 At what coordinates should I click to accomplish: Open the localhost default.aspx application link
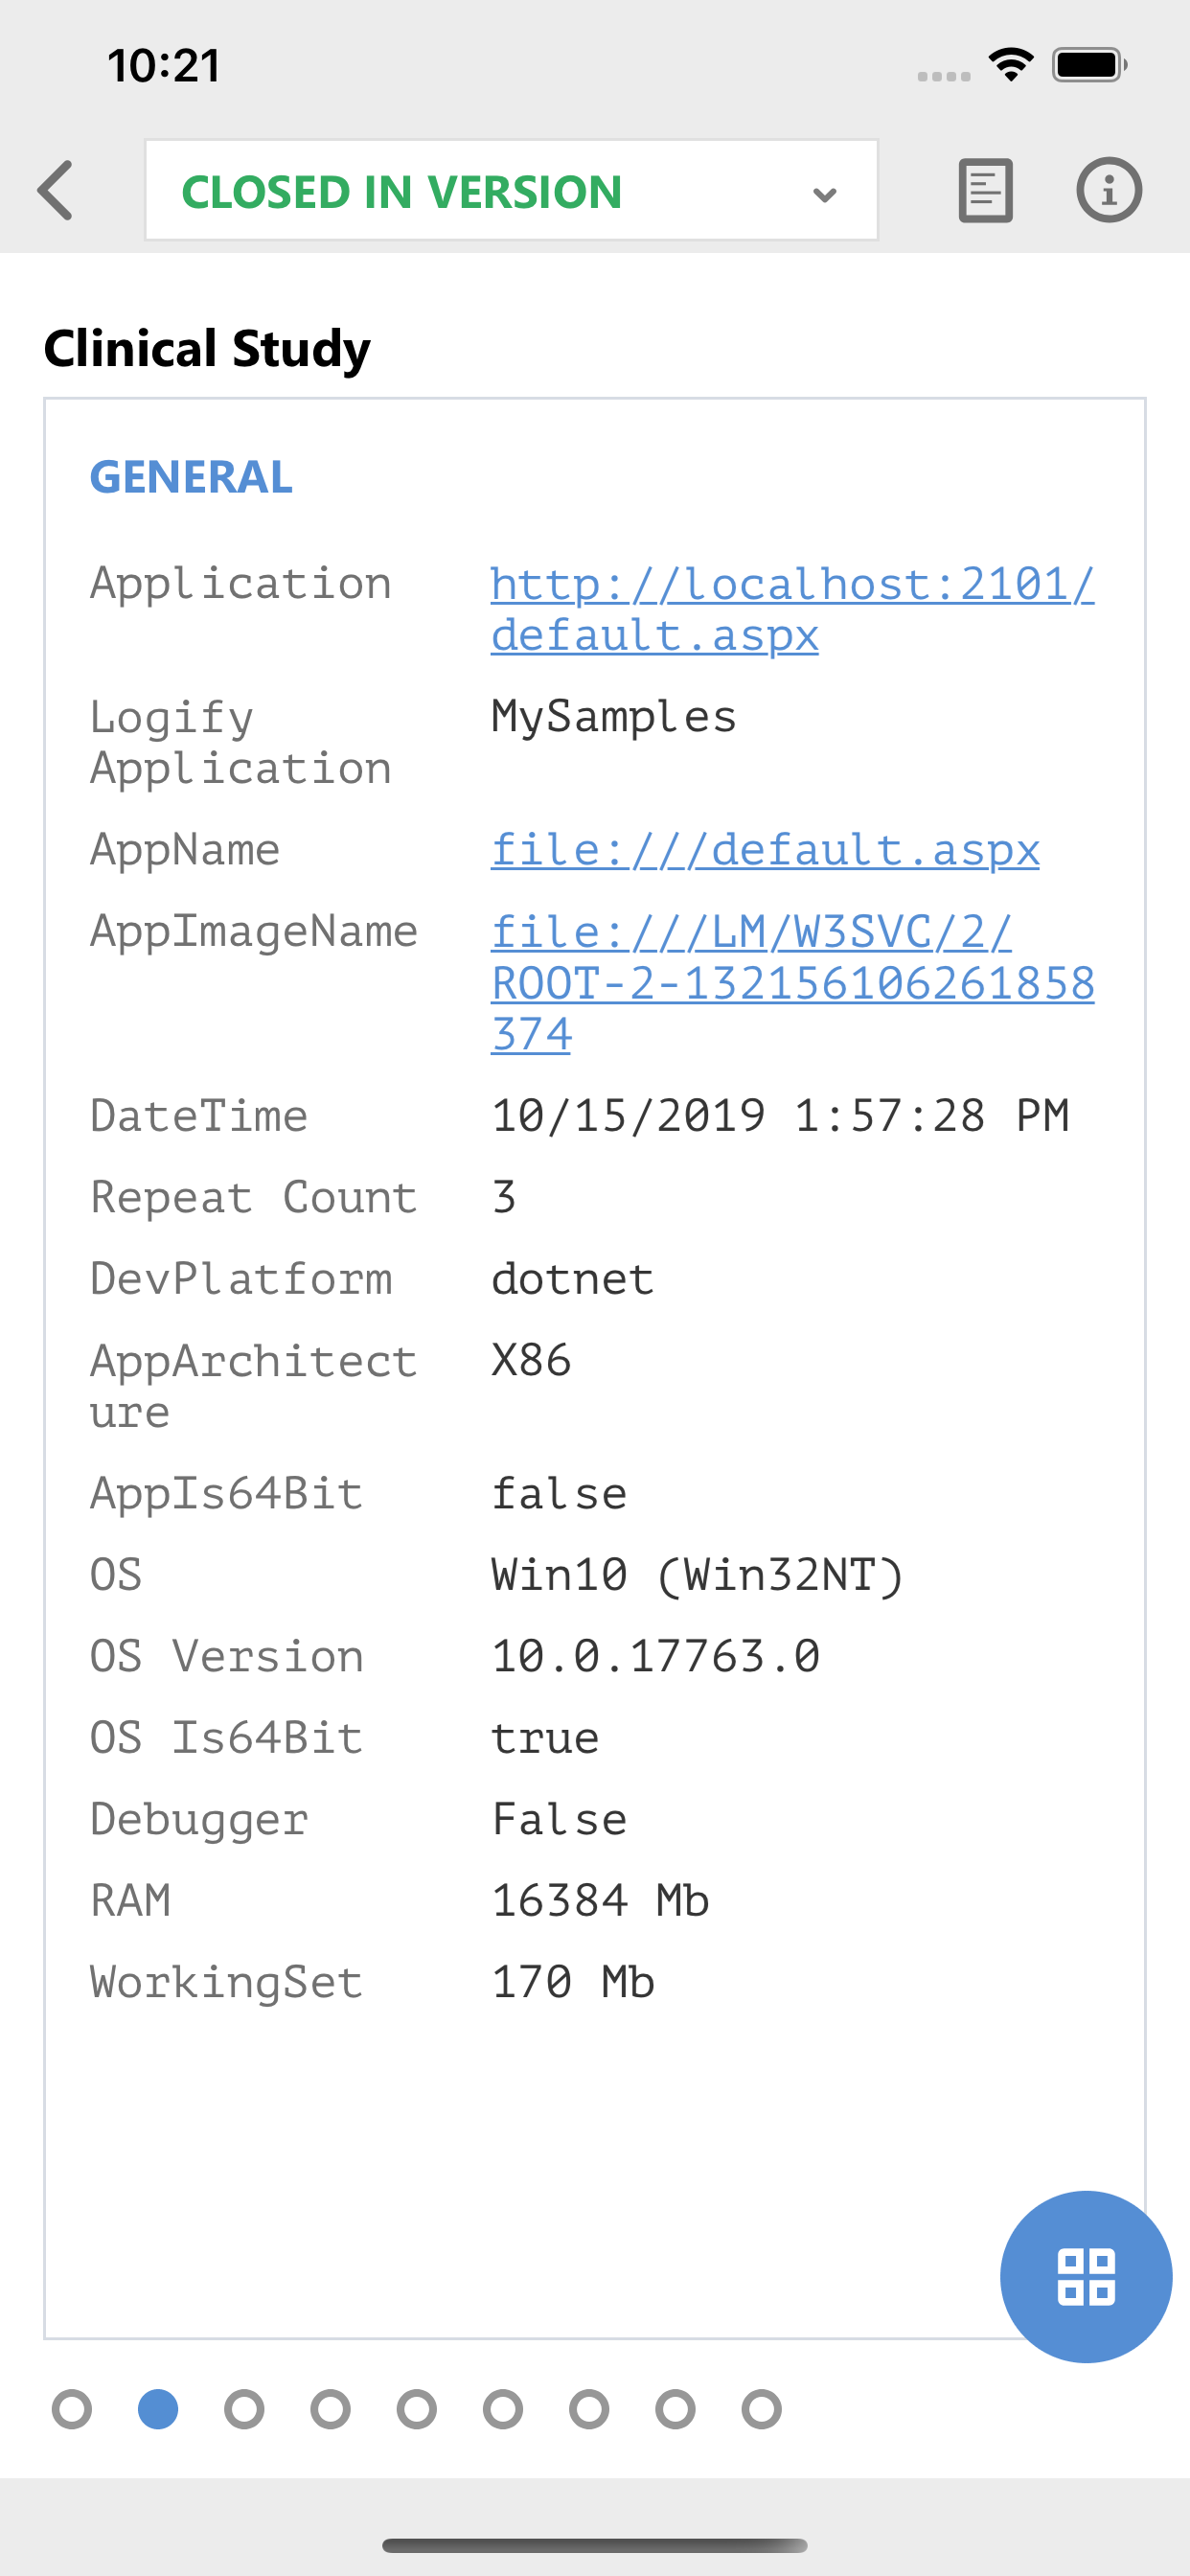click(790, 610)
